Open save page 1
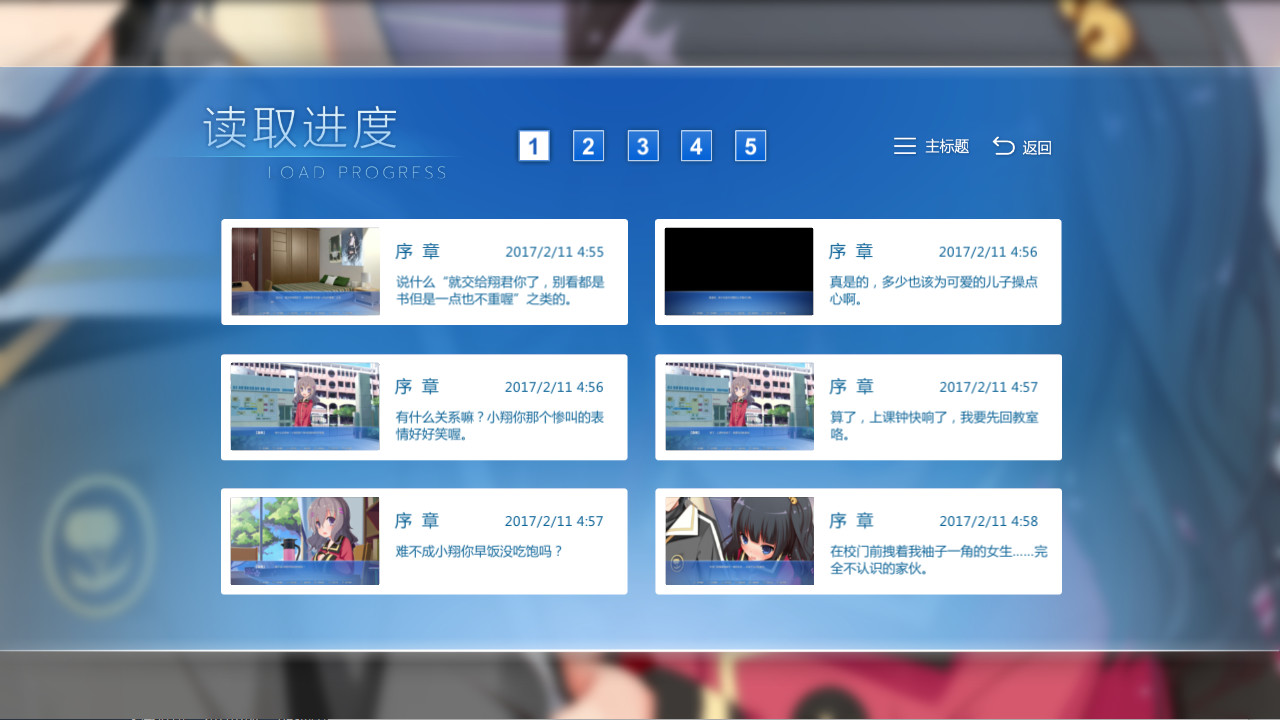Screen dimensions: 1280x720 pyautogui.click(x=534, y=145)
